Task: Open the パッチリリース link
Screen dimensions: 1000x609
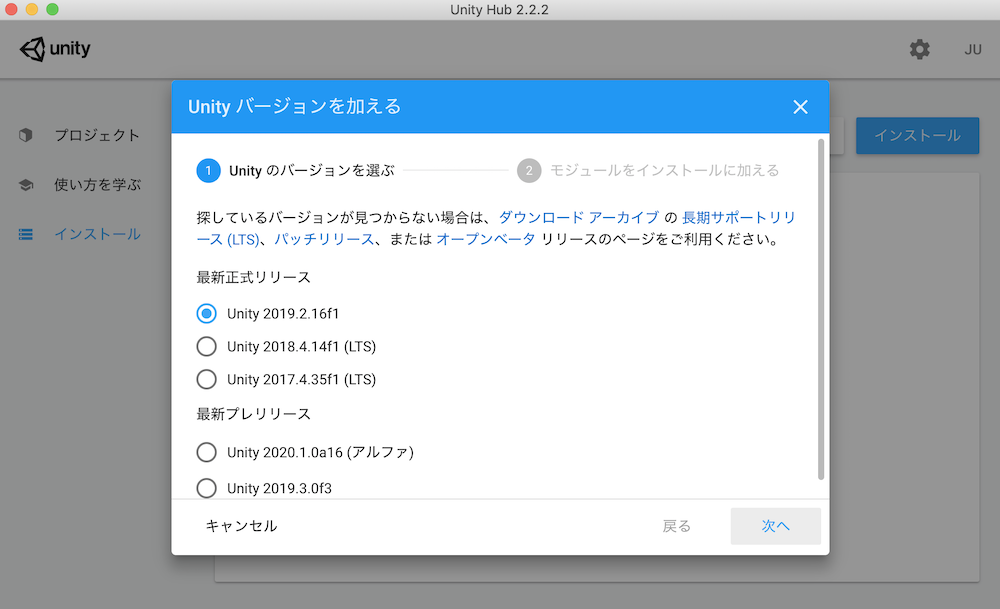Action: coord(324,239)
